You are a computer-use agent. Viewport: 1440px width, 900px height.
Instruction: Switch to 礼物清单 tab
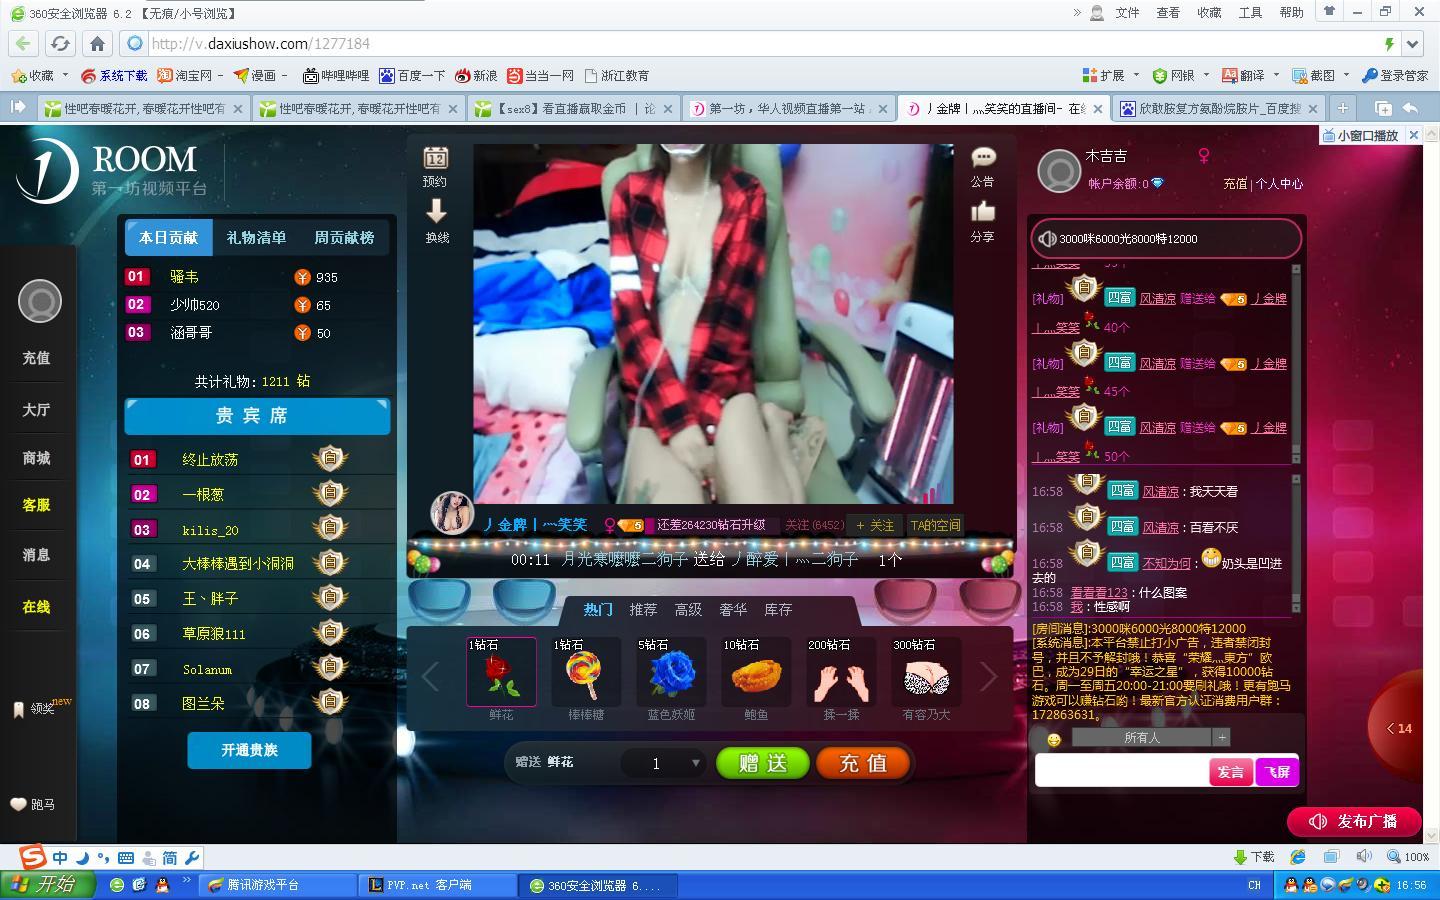pos(256,238)
